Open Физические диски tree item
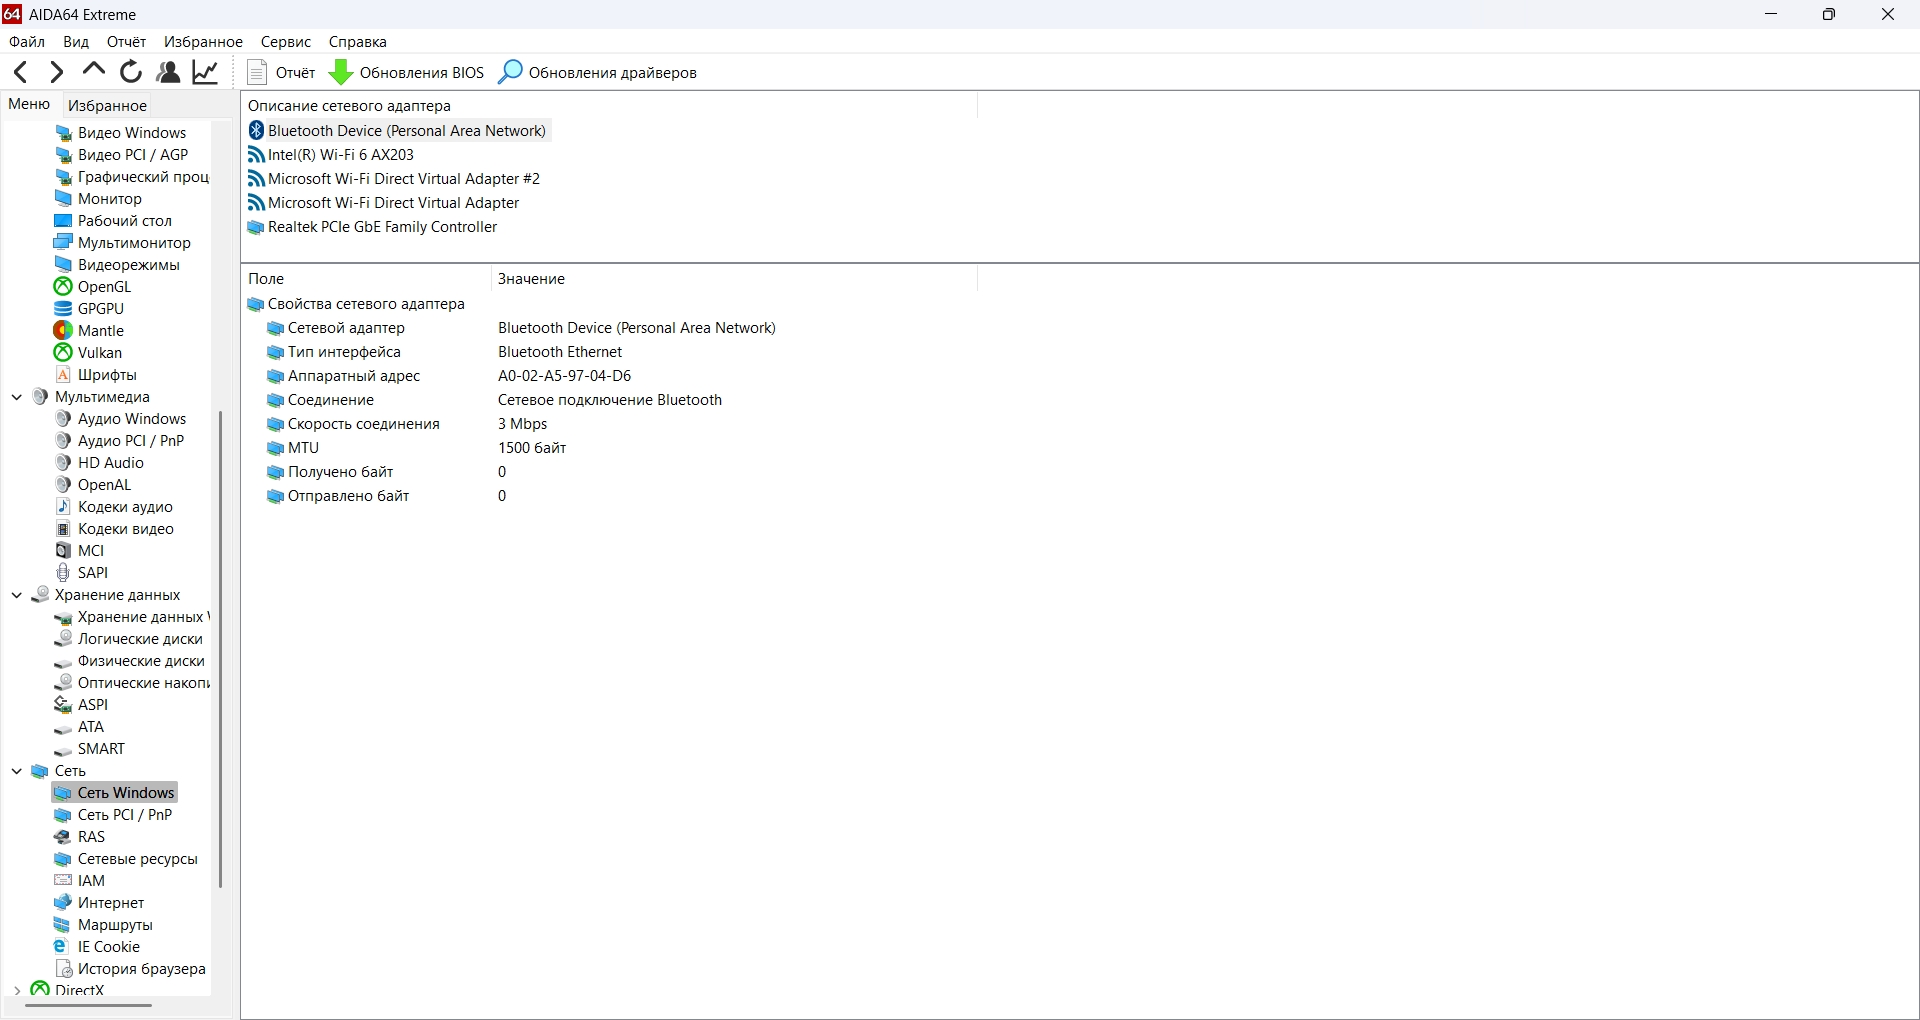1920x1020 pixels. tap(130, 661)
